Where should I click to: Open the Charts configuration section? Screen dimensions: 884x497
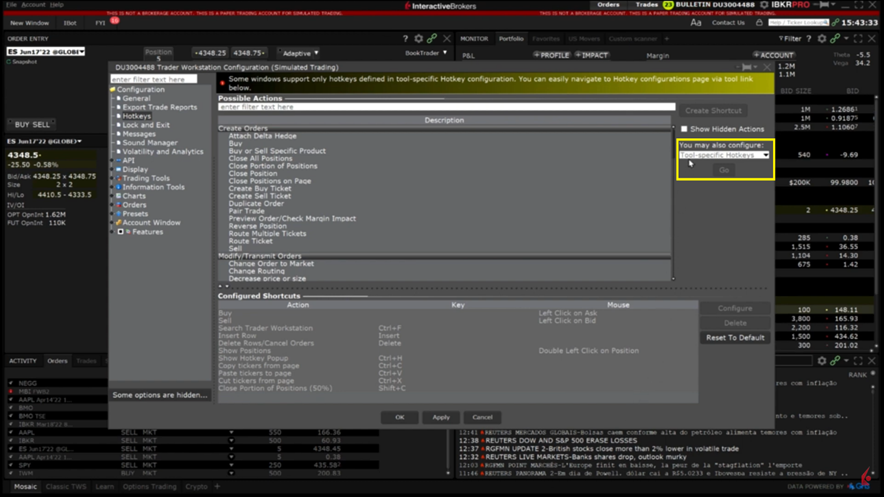pos(134,196)
